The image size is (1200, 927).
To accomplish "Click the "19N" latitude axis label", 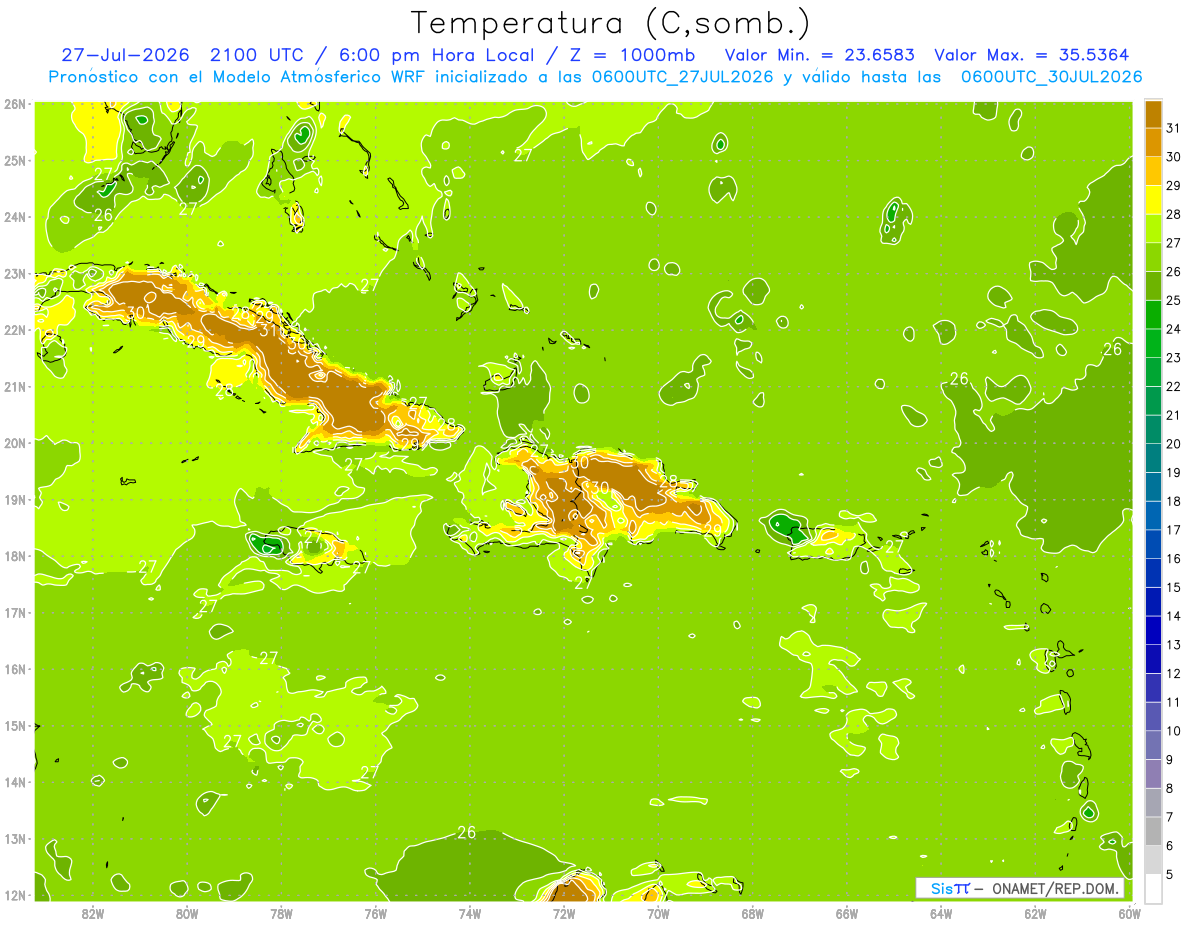I will pyautogui.click(x=15, y=500).
